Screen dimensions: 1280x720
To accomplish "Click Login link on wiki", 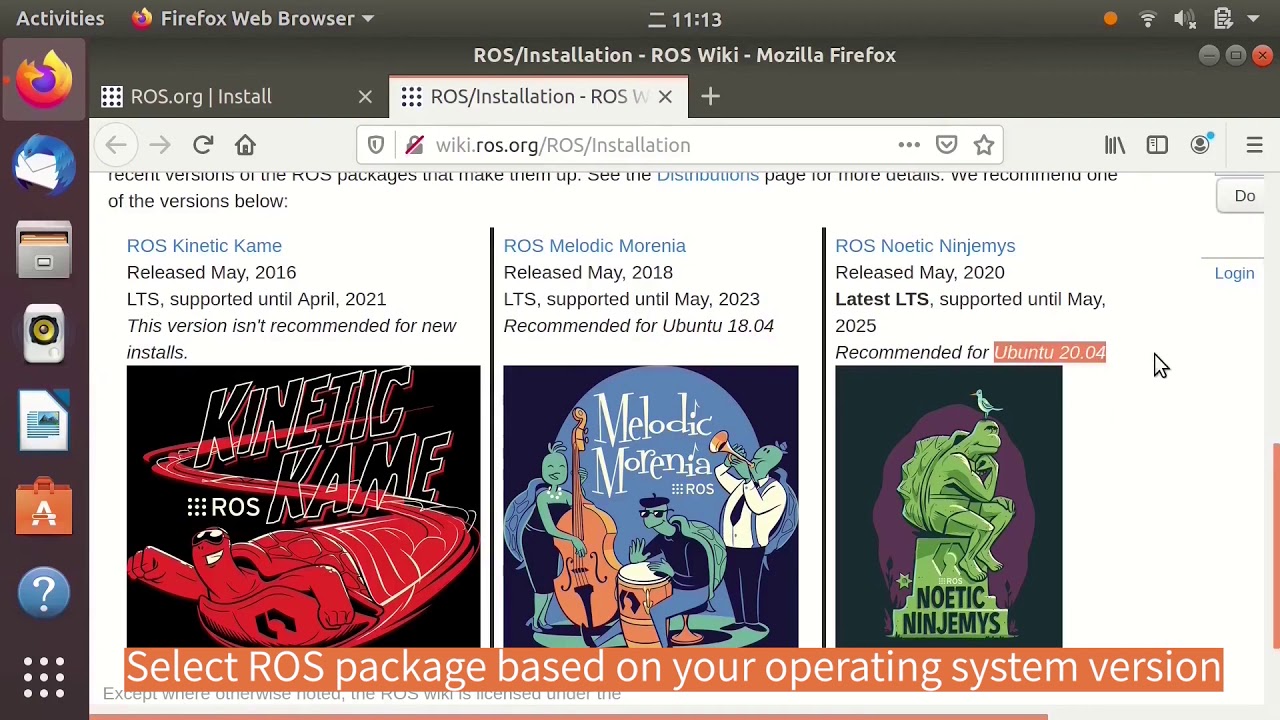I will click(1234, 273).
